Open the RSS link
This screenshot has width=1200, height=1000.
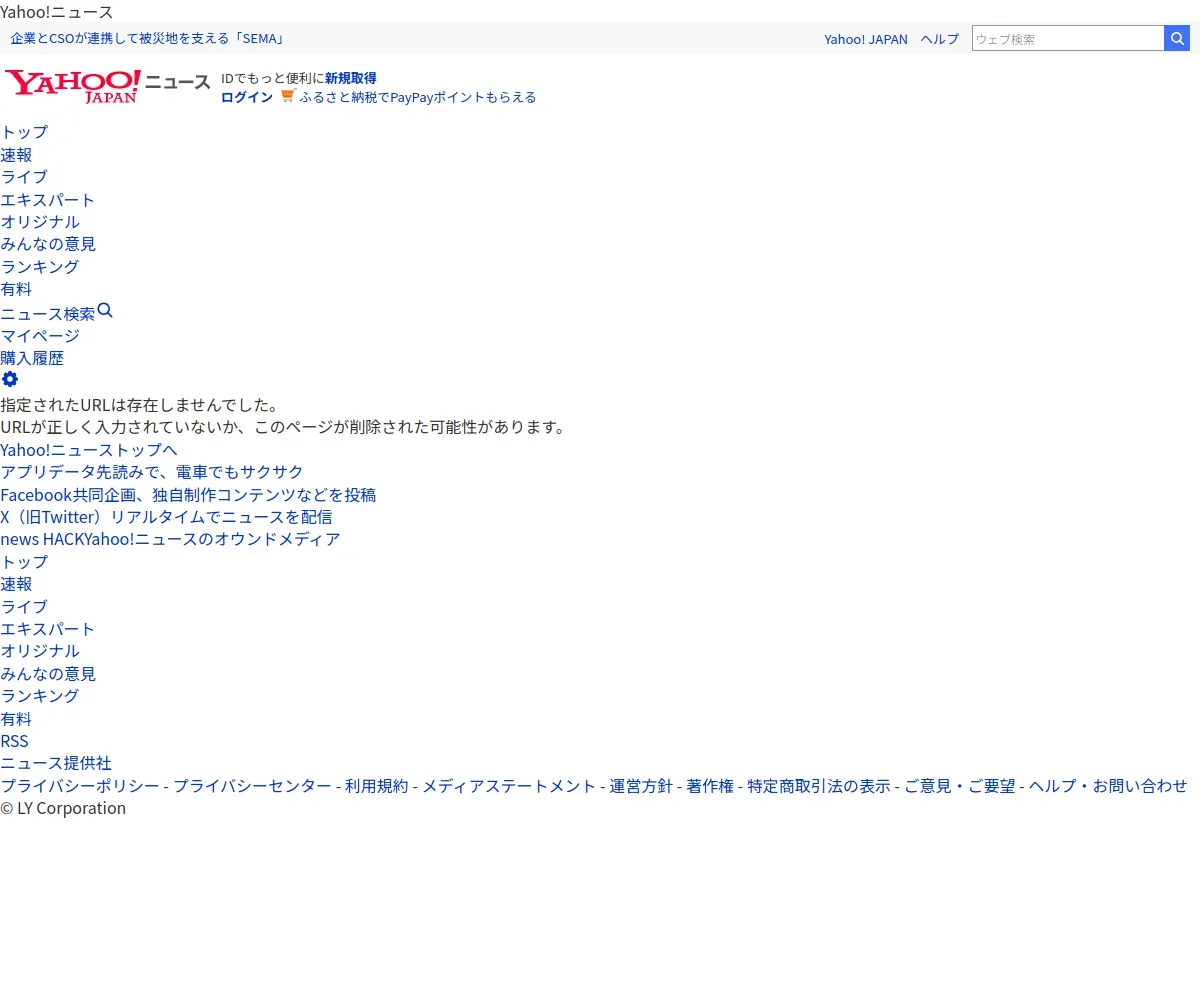tap(15, 741)
